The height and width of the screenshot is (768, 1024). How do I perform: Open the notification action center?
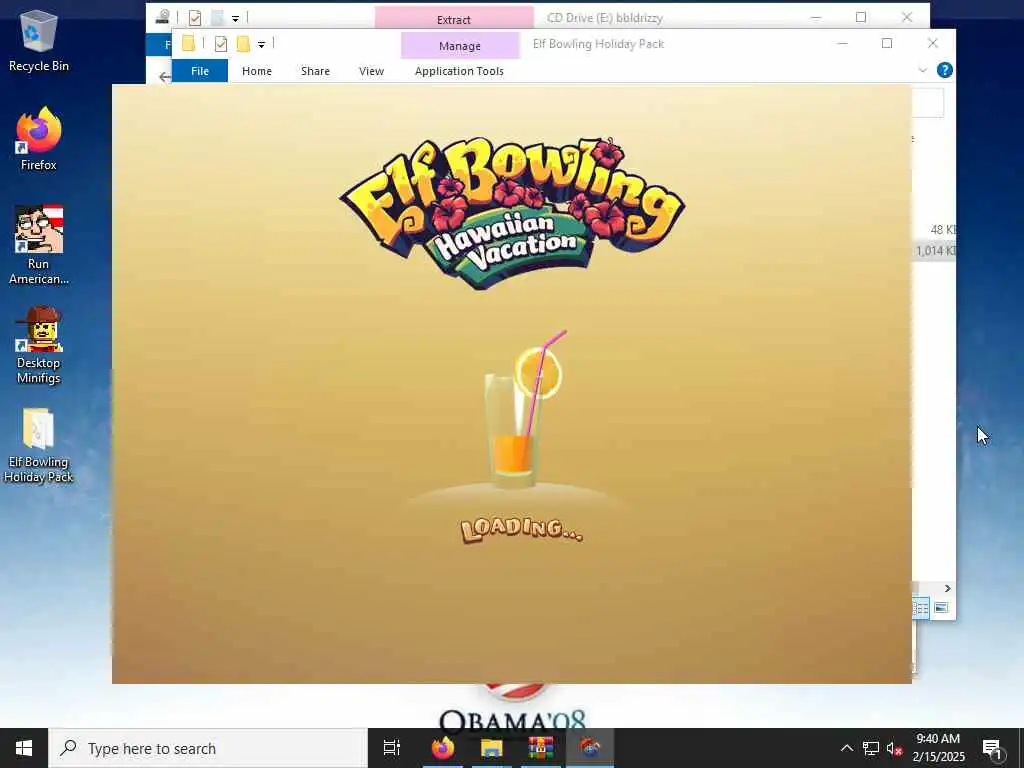pos(992,748)
